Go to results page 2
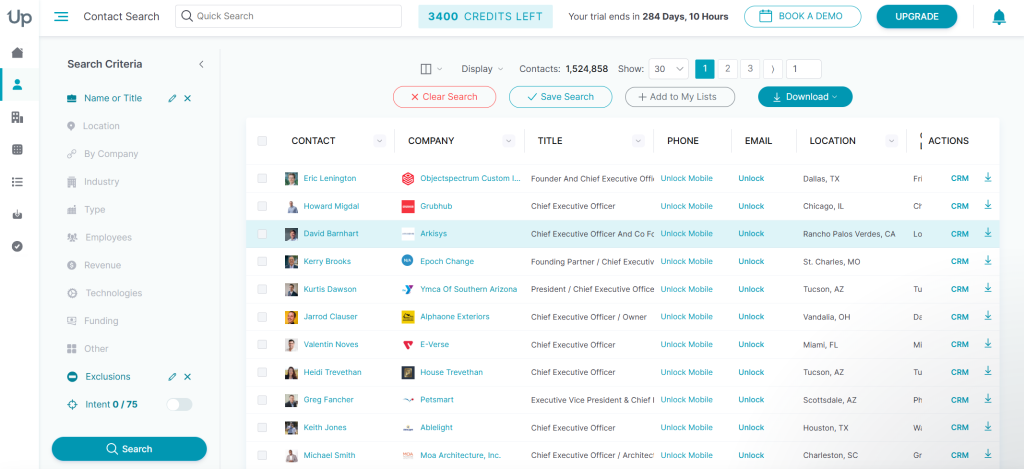The width and height of the screenshot is (1024, 469). tap(728, 69)
